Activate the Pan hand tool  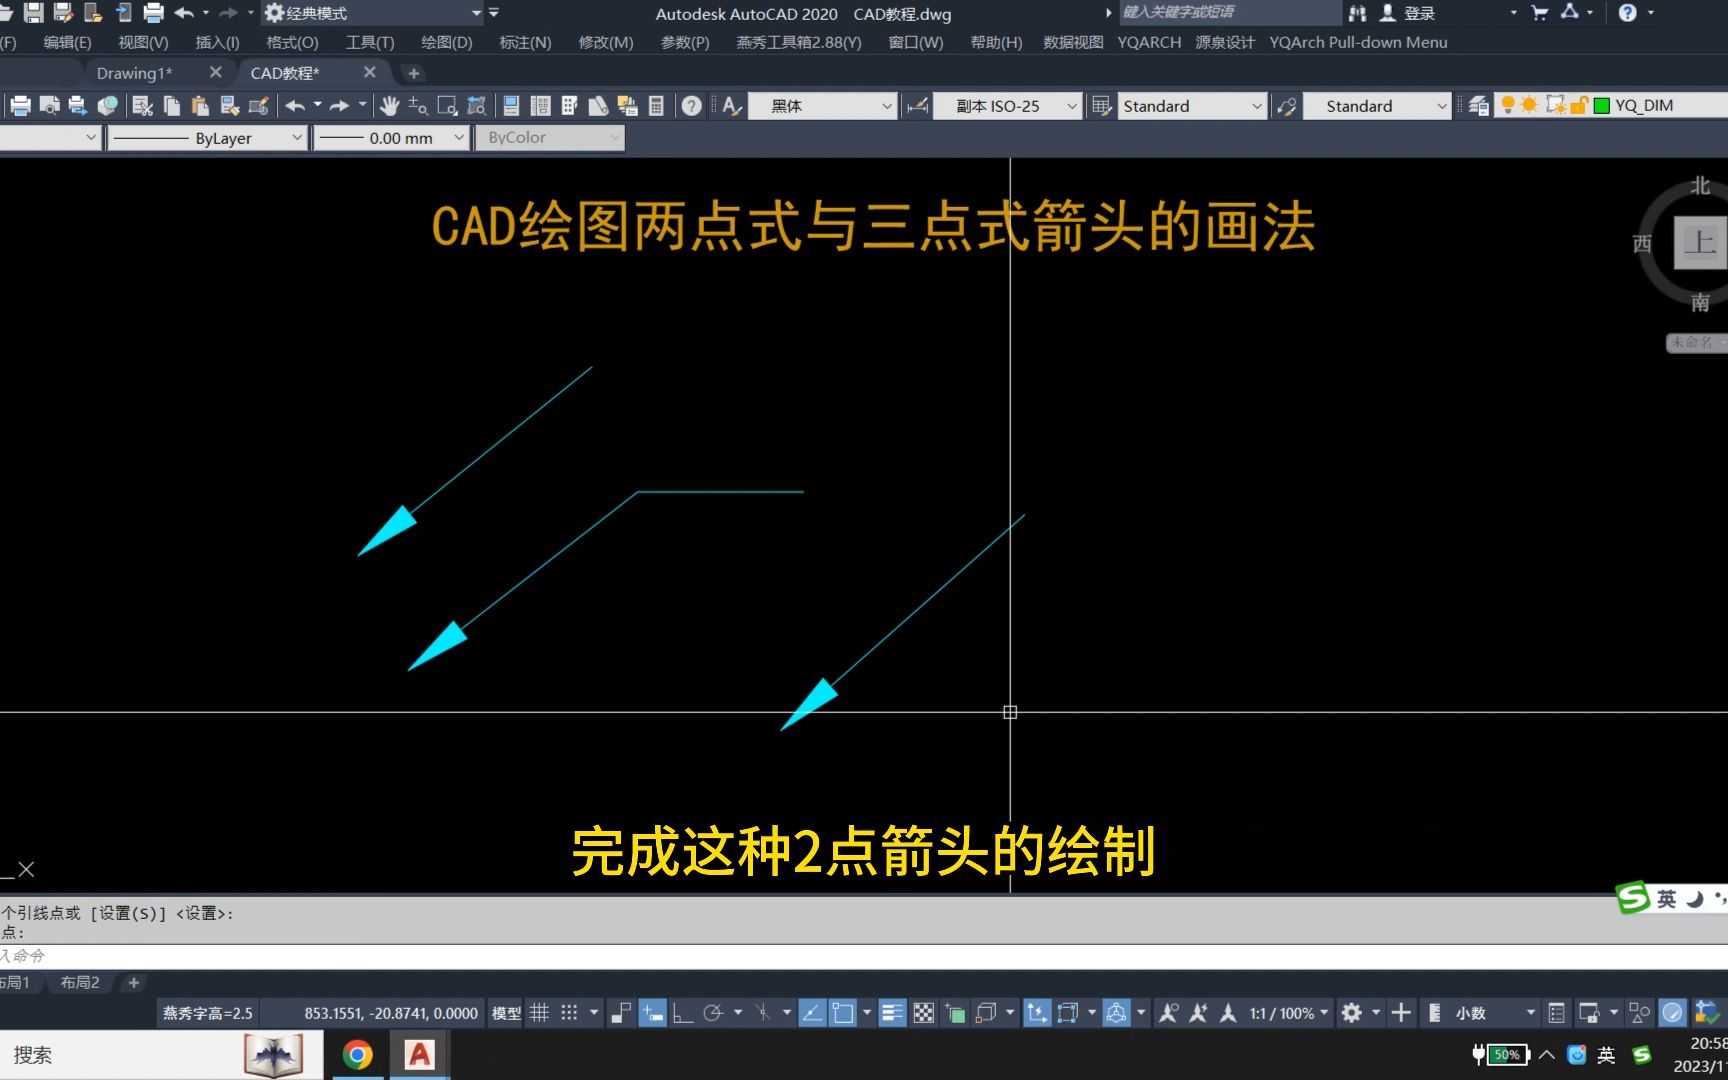(389, 106)
